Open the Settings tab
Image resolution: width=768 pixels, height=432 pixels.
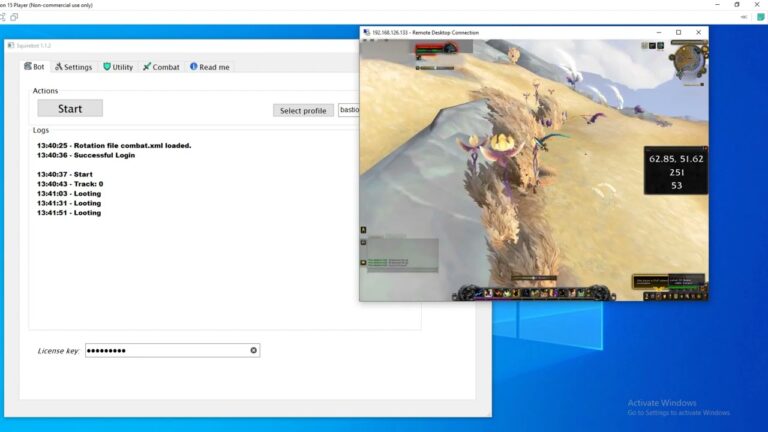click(x=73, y=67)
